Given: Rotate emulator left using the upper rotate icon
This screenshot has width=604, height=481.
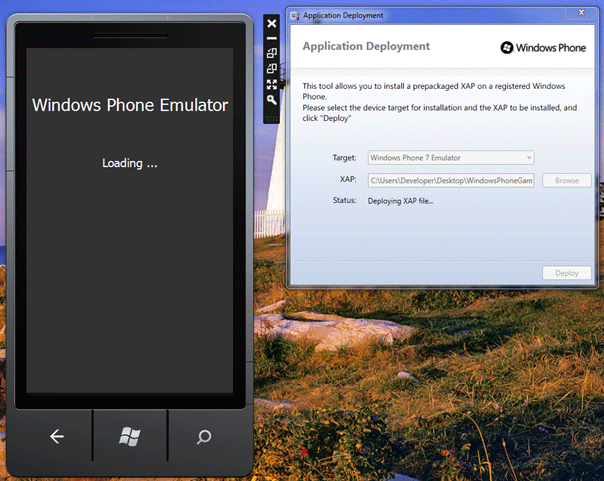Looking at the screenshot, I should click(x=272, y=53).
